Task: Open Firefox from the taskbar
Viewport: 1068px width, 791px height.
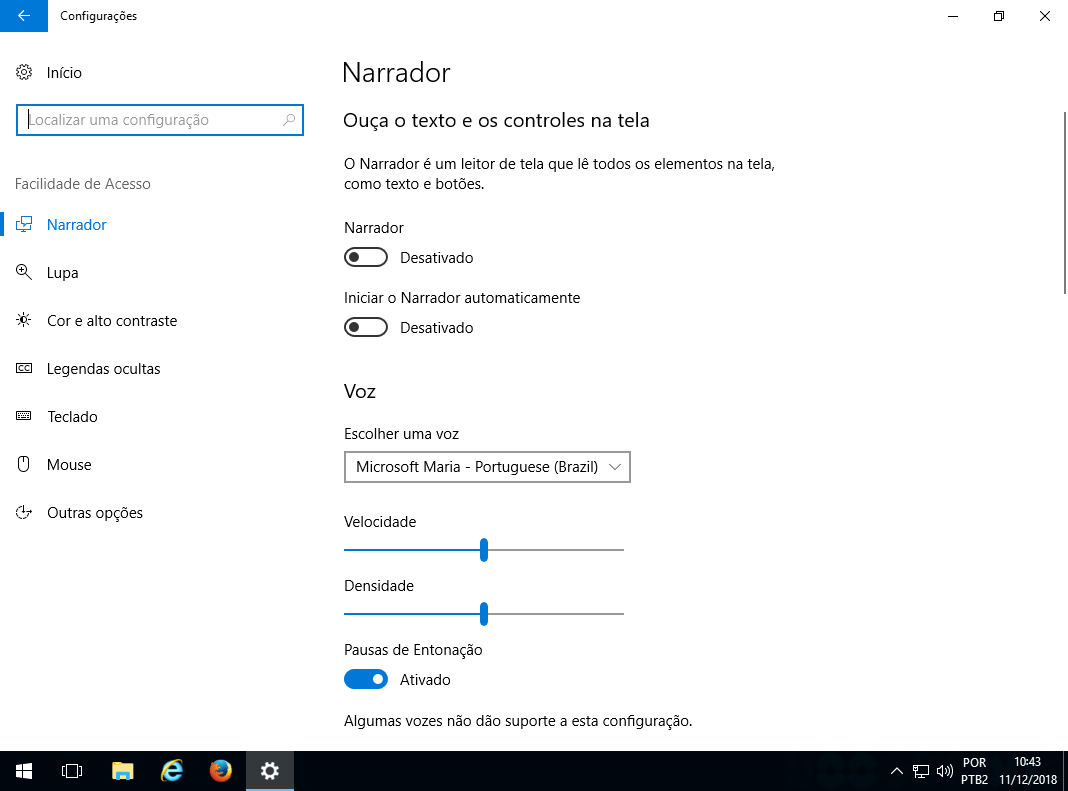Action: (220, 771)
